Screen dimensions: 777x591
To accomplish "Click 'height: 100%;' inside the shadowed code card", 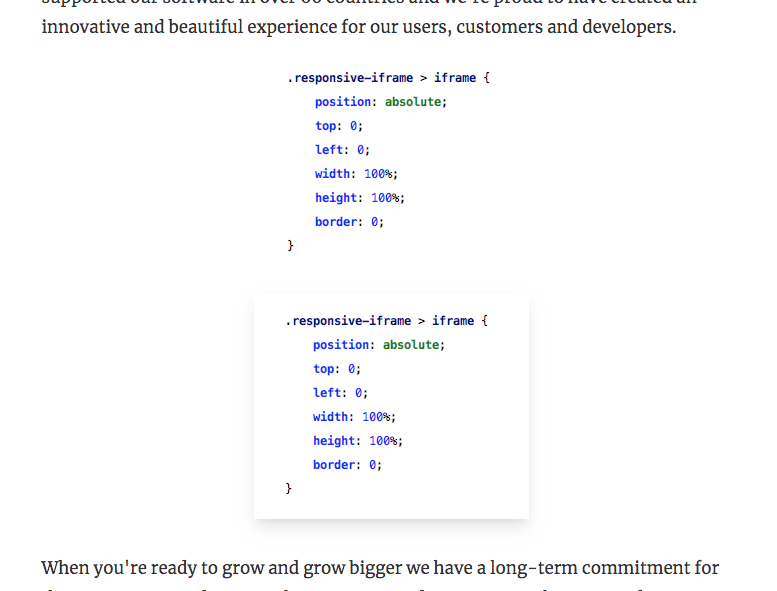I will tap(358, 441).
